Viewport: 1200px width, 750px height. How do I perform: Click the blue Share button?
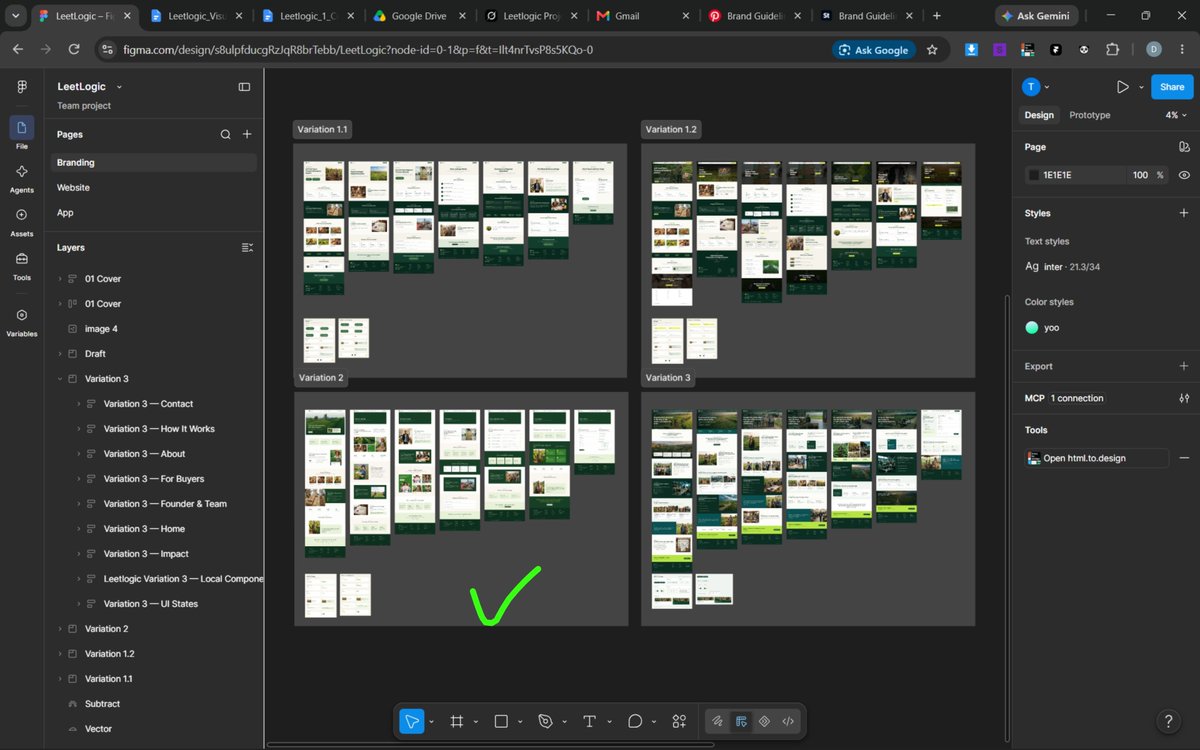pos(1172,87)
